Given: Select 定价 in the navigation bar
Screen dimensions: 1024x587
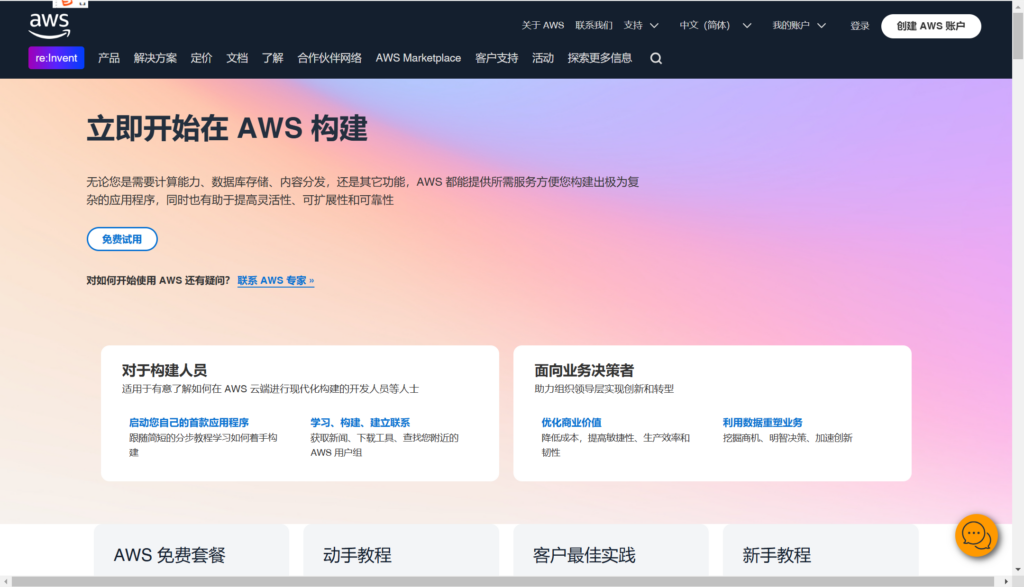Looking at the screenshot, I should [203, 58].
